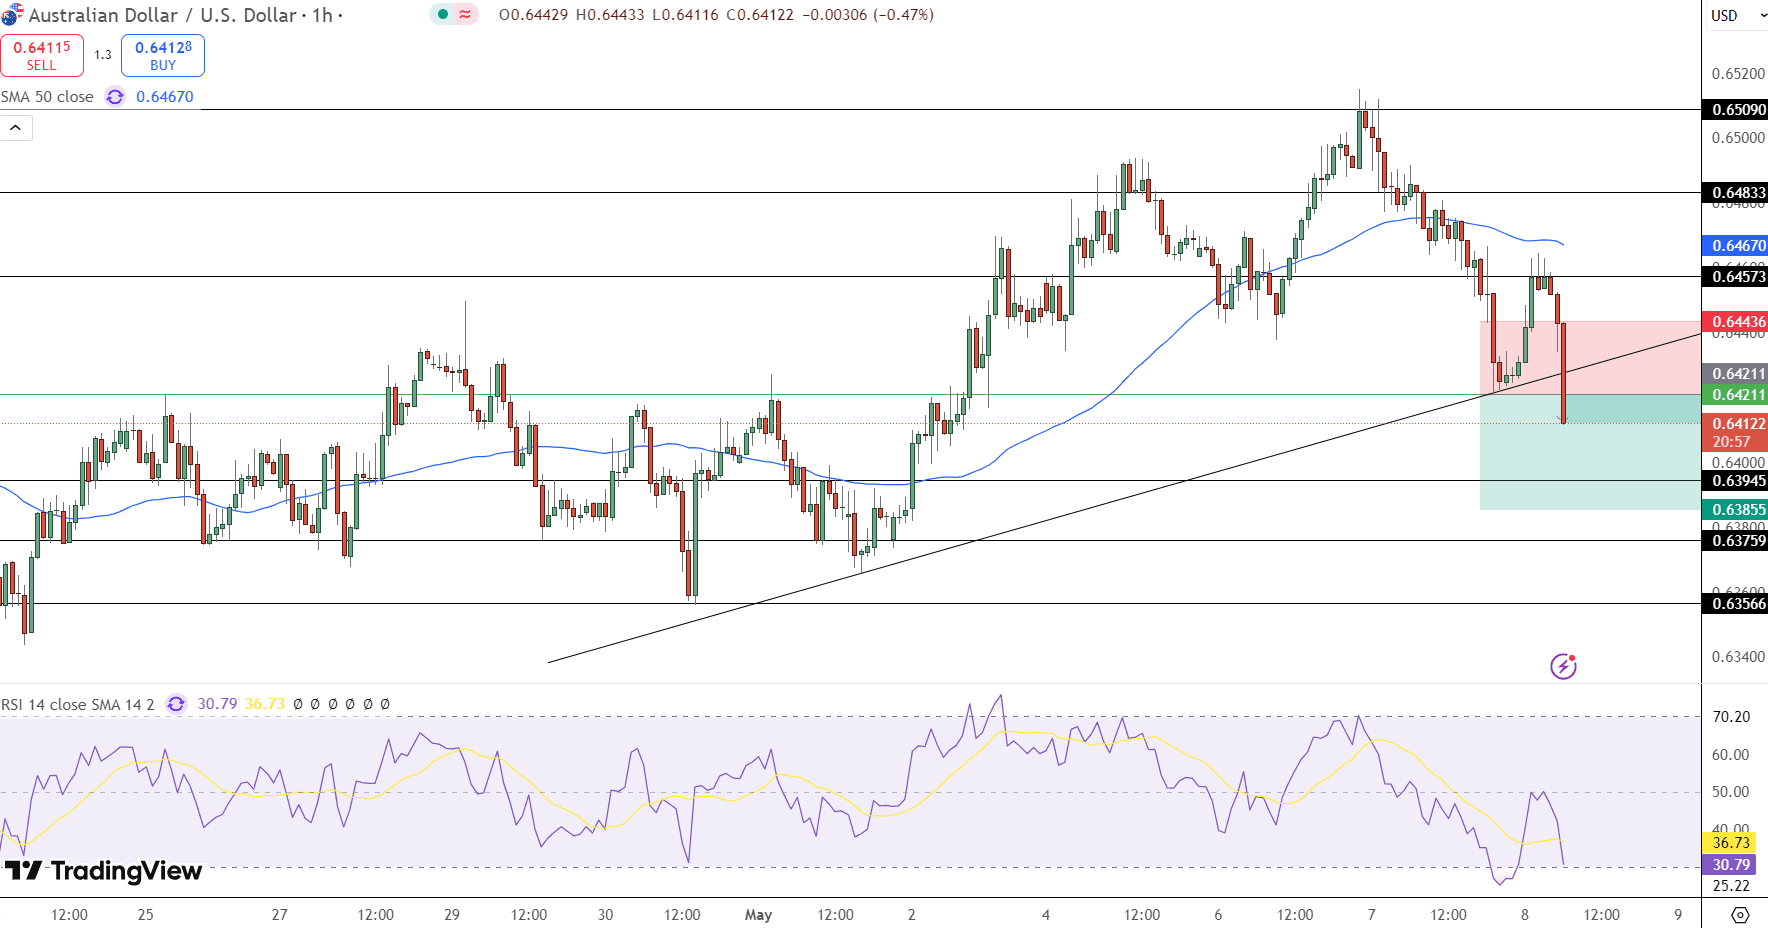Click the spread value 1.3
This screenshot has height=928, width=1768.
pyautogui.click(x=103, y=55)
